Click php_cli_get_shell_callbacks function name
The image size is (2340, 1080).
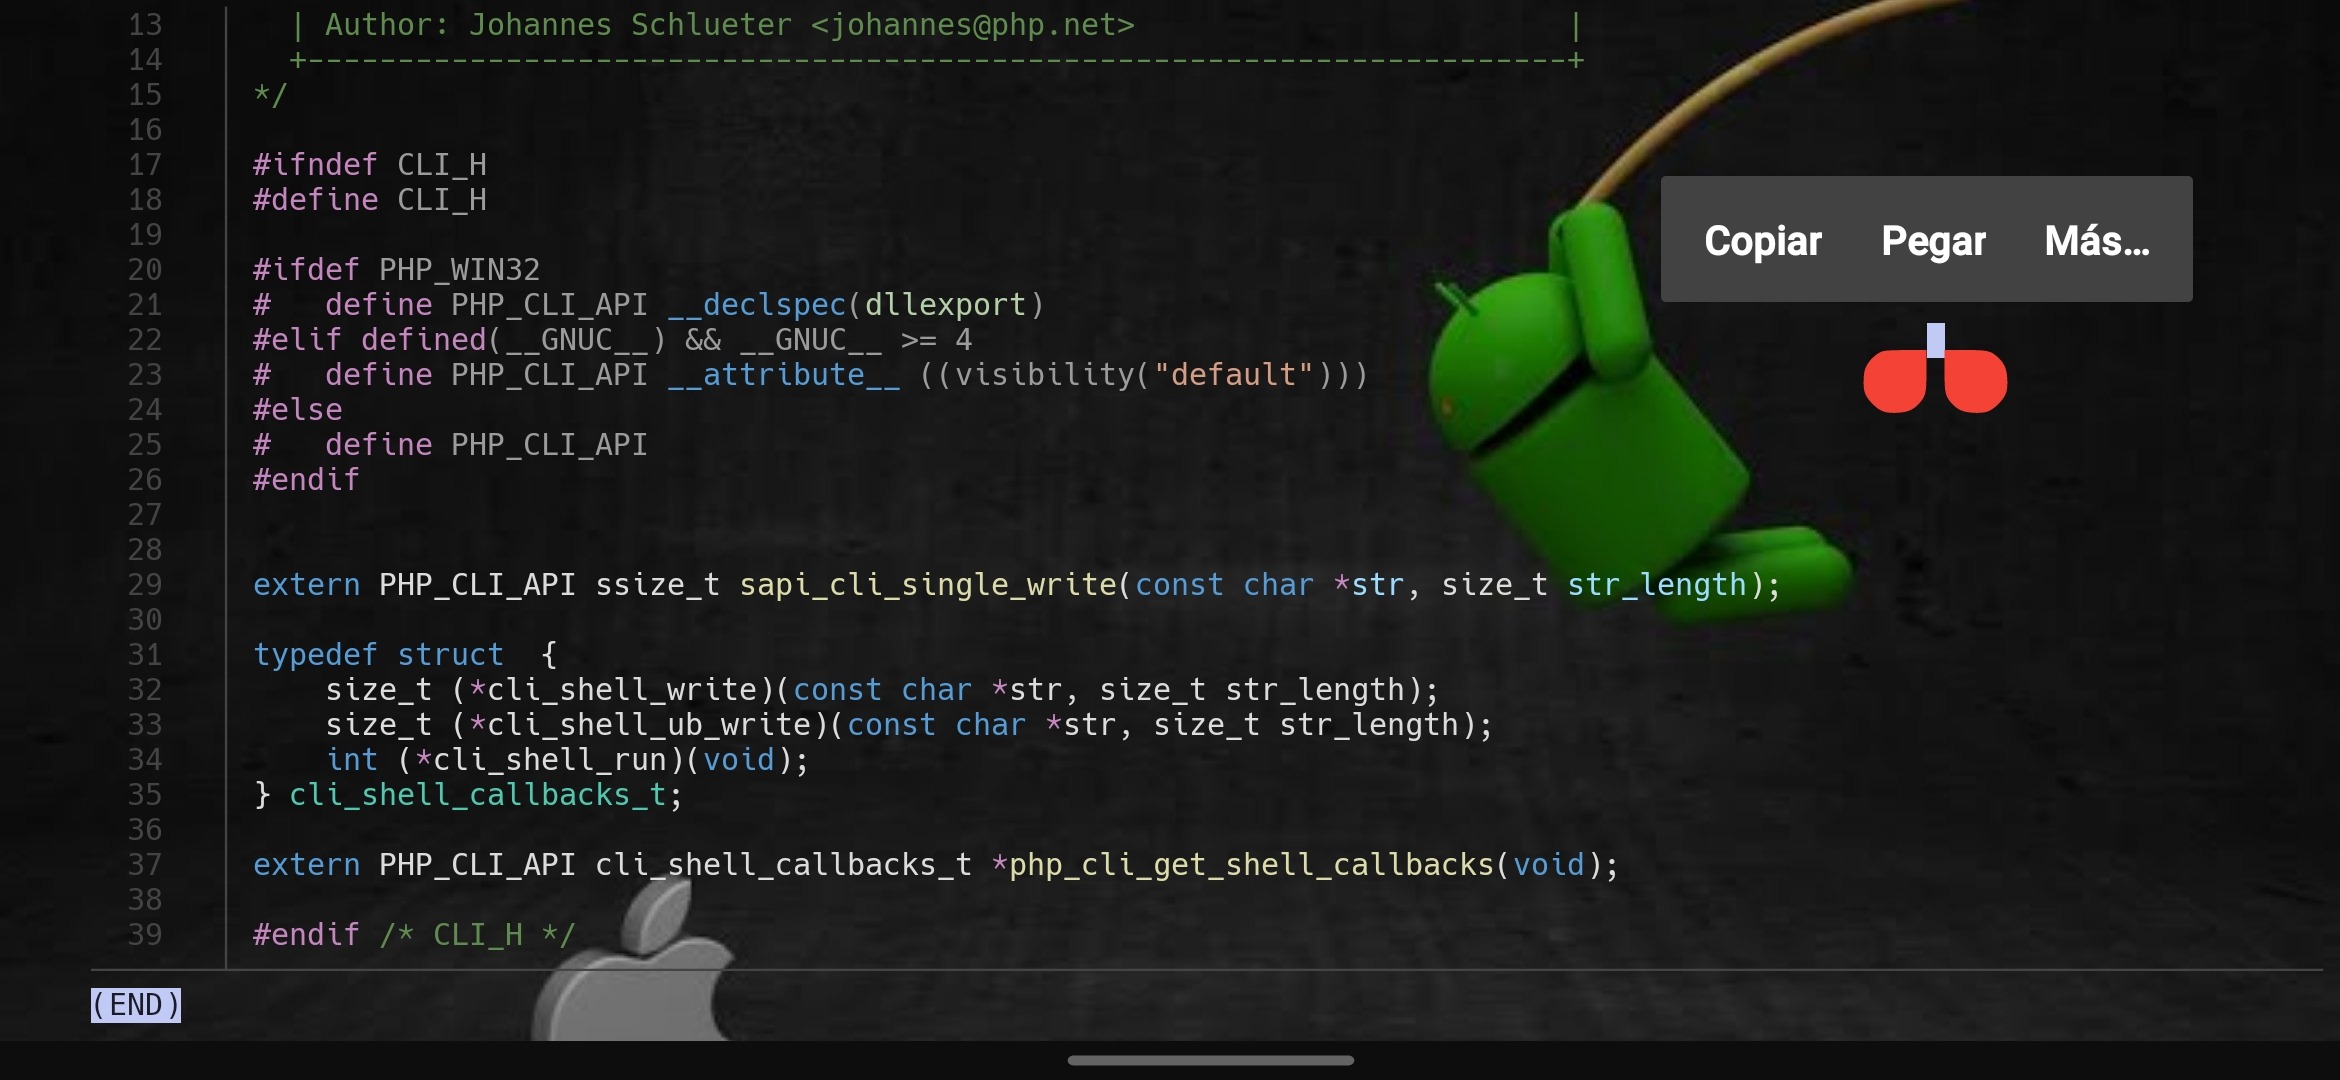tap(1250, 865)
